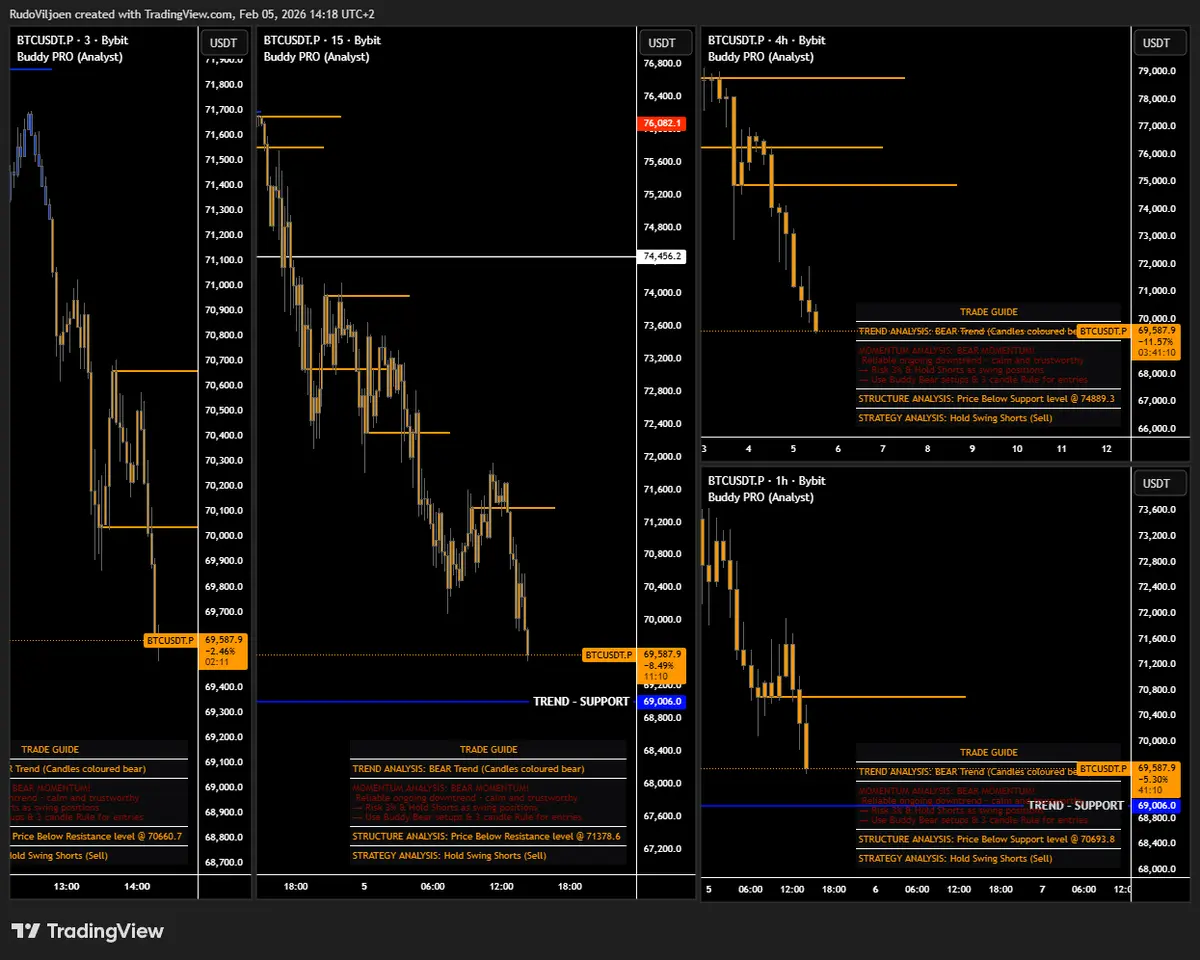Click 'Price Below Resistance level @ 71378.6' text
The height and width of the screenshot is (960, 1200).
[535, 837]
